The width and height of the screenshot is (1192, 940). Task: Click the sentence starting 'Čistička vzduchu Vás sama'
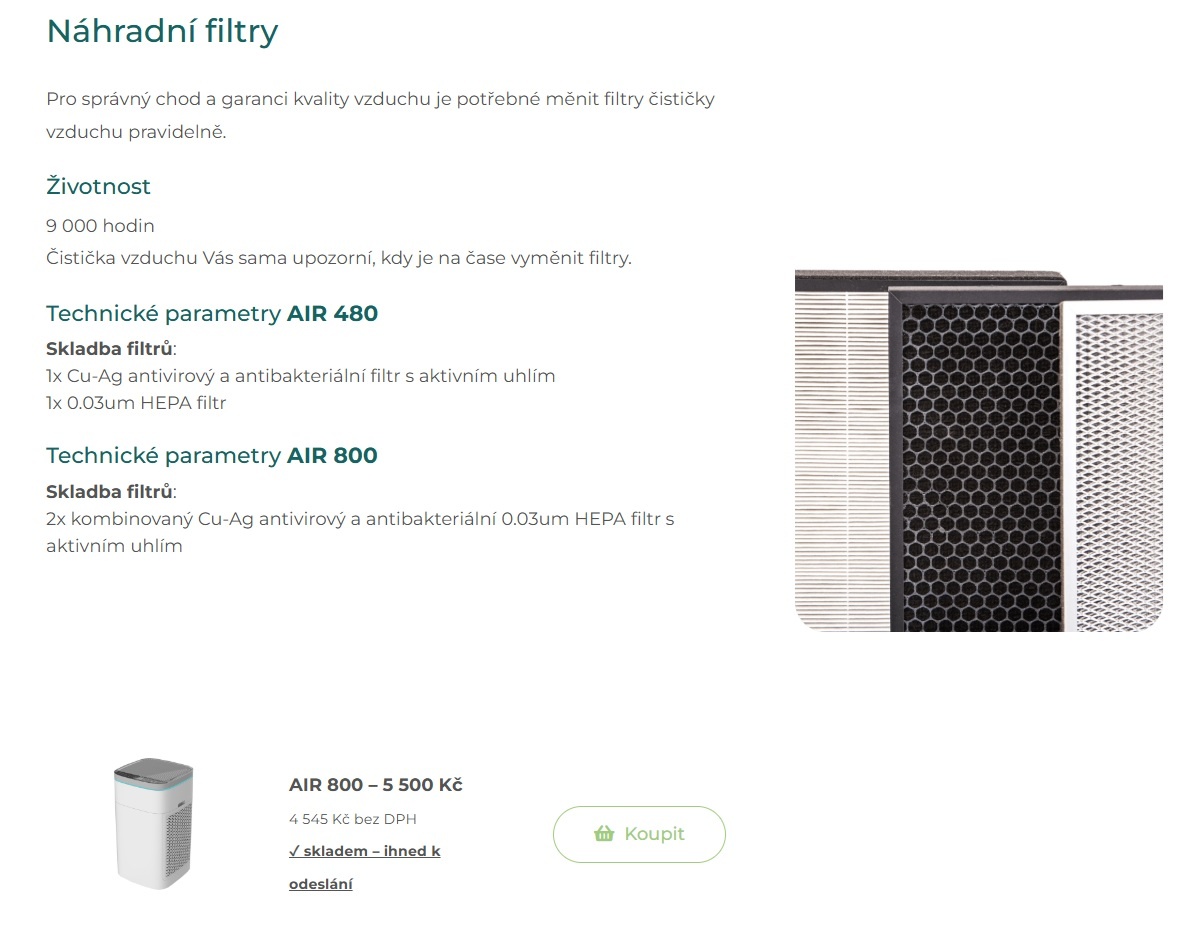[338, 257]
